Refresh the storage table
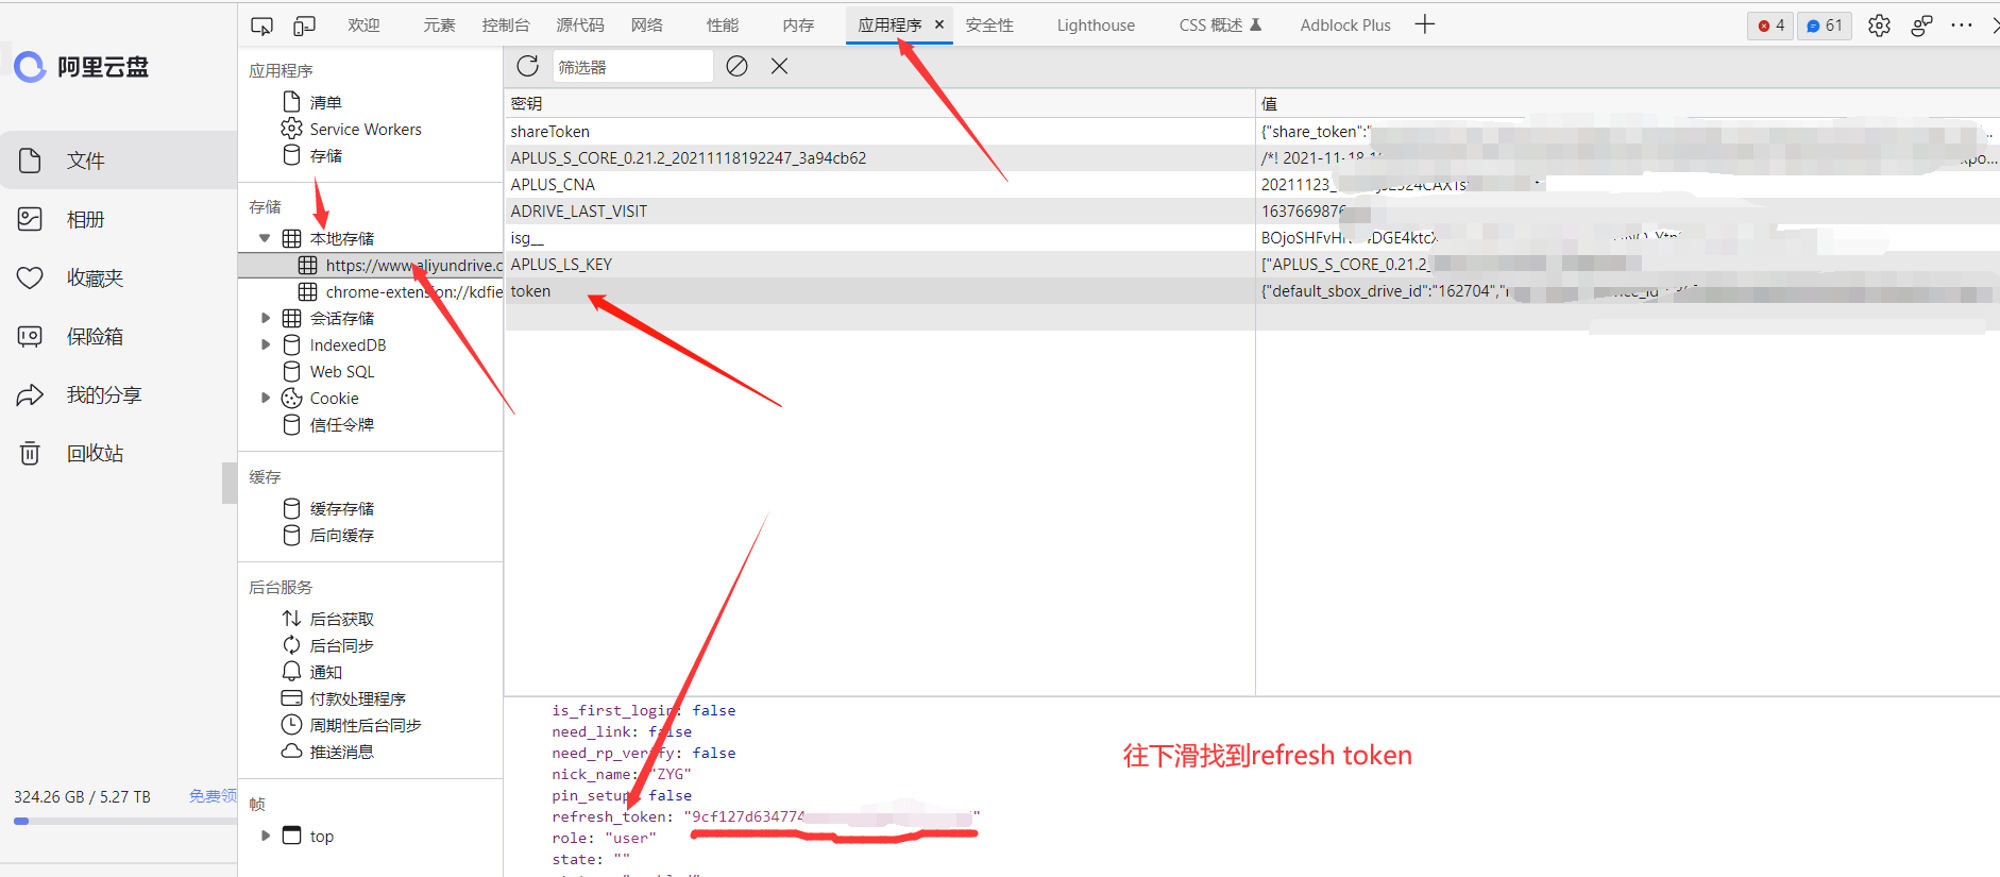This screenshot has height=877, width=2000. (528, 66)
